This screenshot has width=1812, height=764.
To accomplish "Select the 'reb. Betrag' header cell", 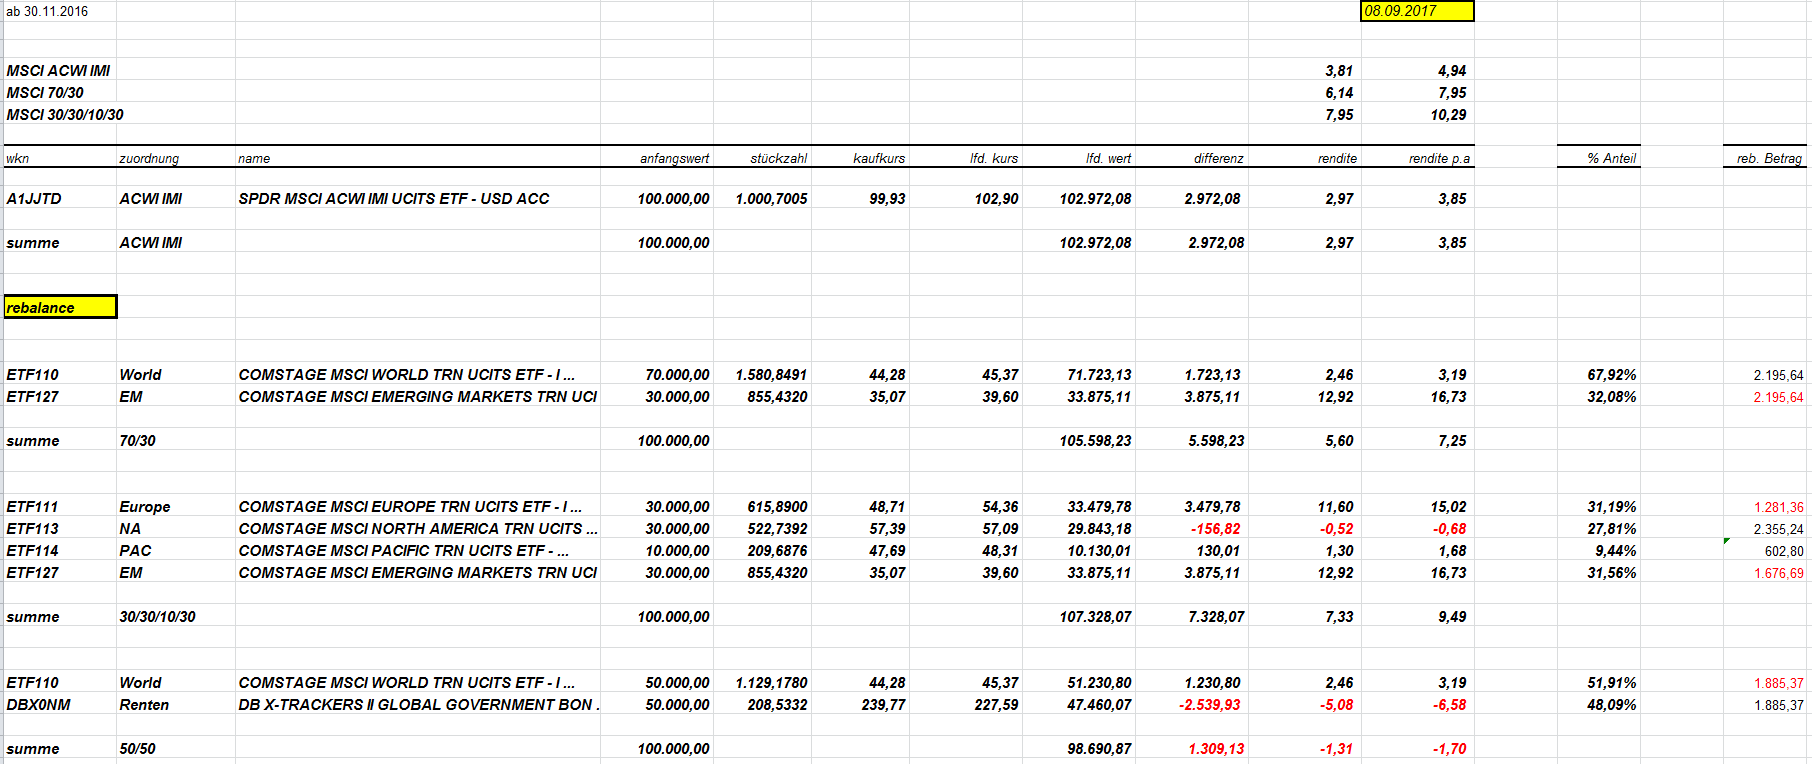I will [x=1765, y=158].
